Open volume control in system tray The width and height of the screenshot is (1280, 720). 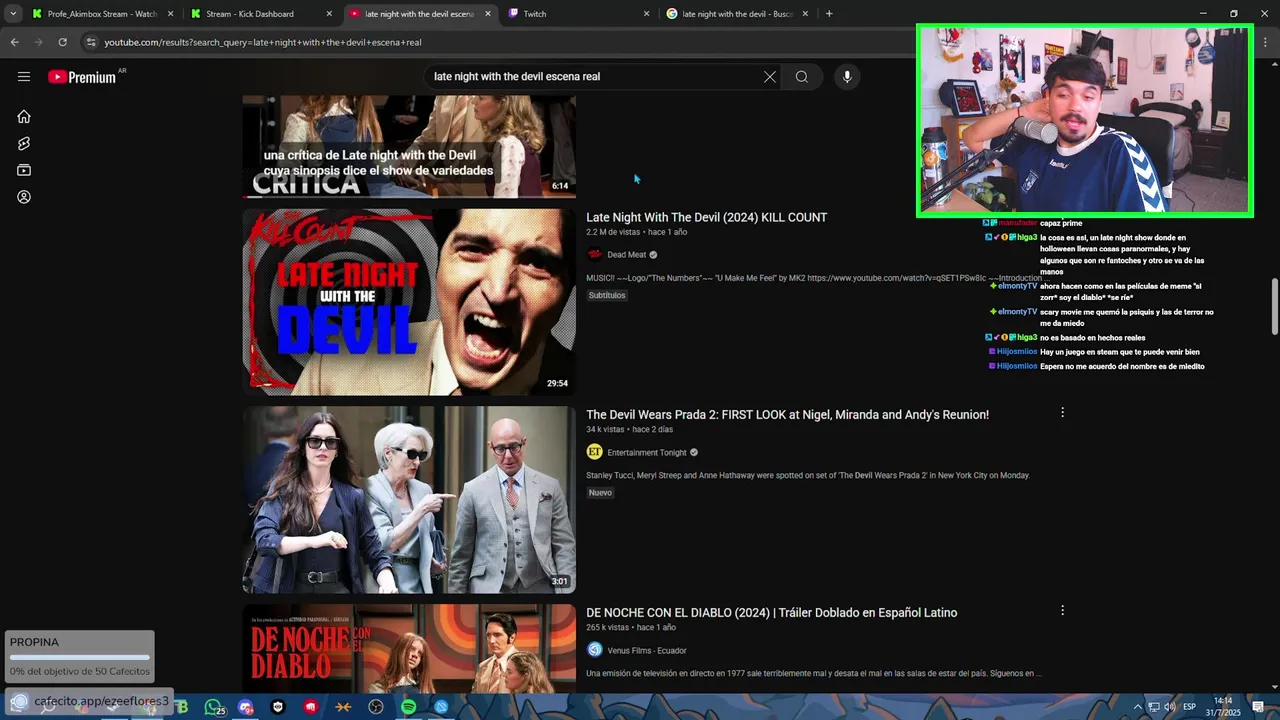click(x=1169, y=707)
